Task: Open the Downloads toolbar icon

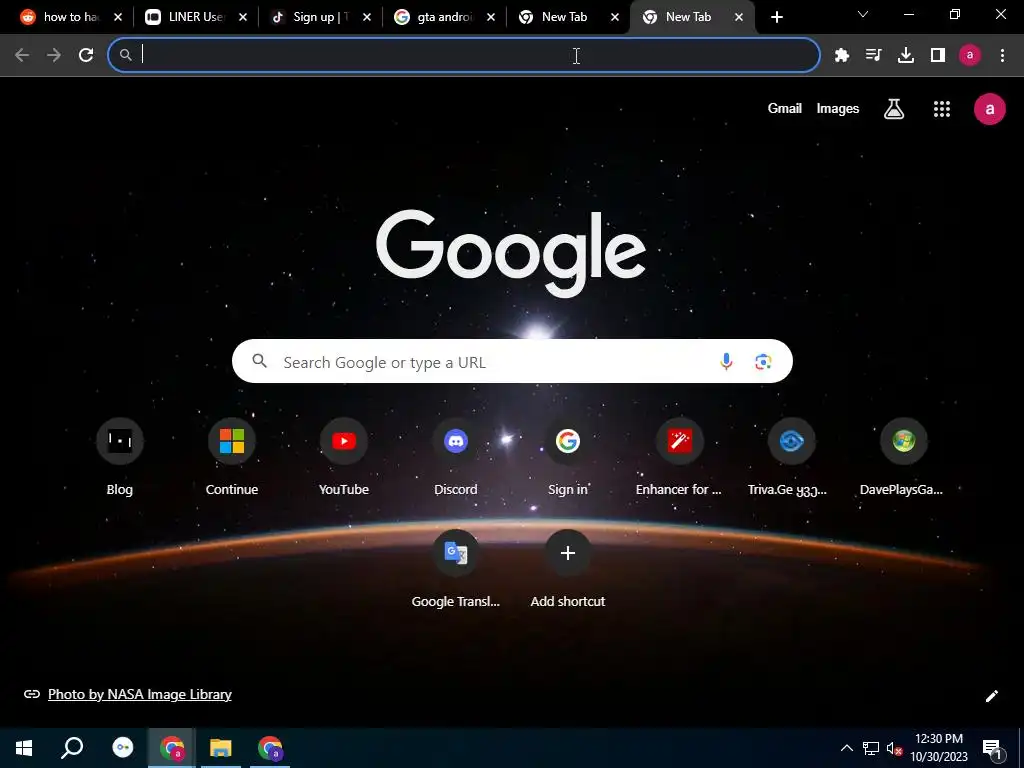Action: click(x=906, y=56)
